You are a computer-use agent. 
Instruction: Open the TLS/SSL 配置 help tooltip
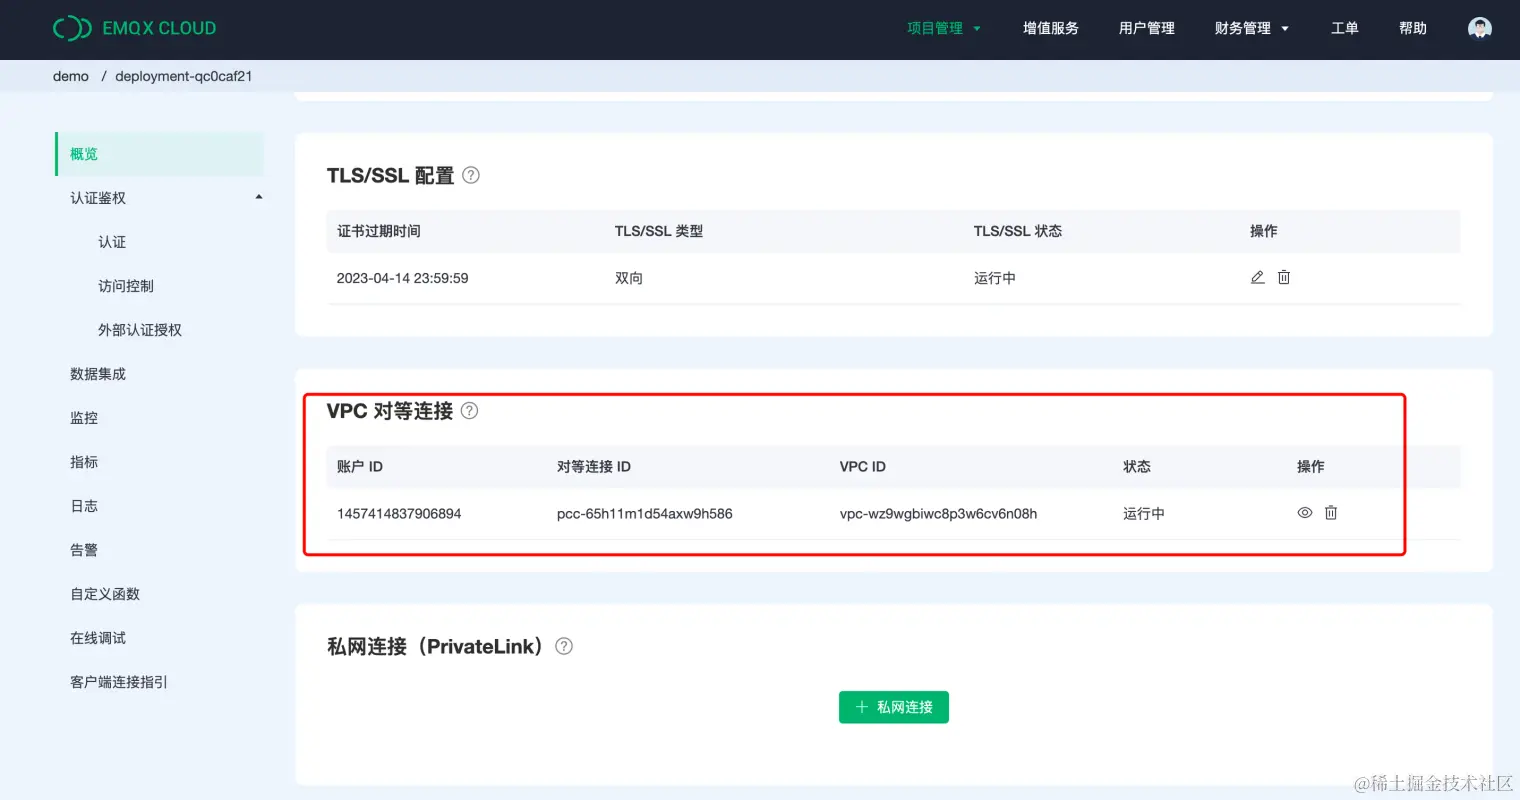(x=470, y=174)
